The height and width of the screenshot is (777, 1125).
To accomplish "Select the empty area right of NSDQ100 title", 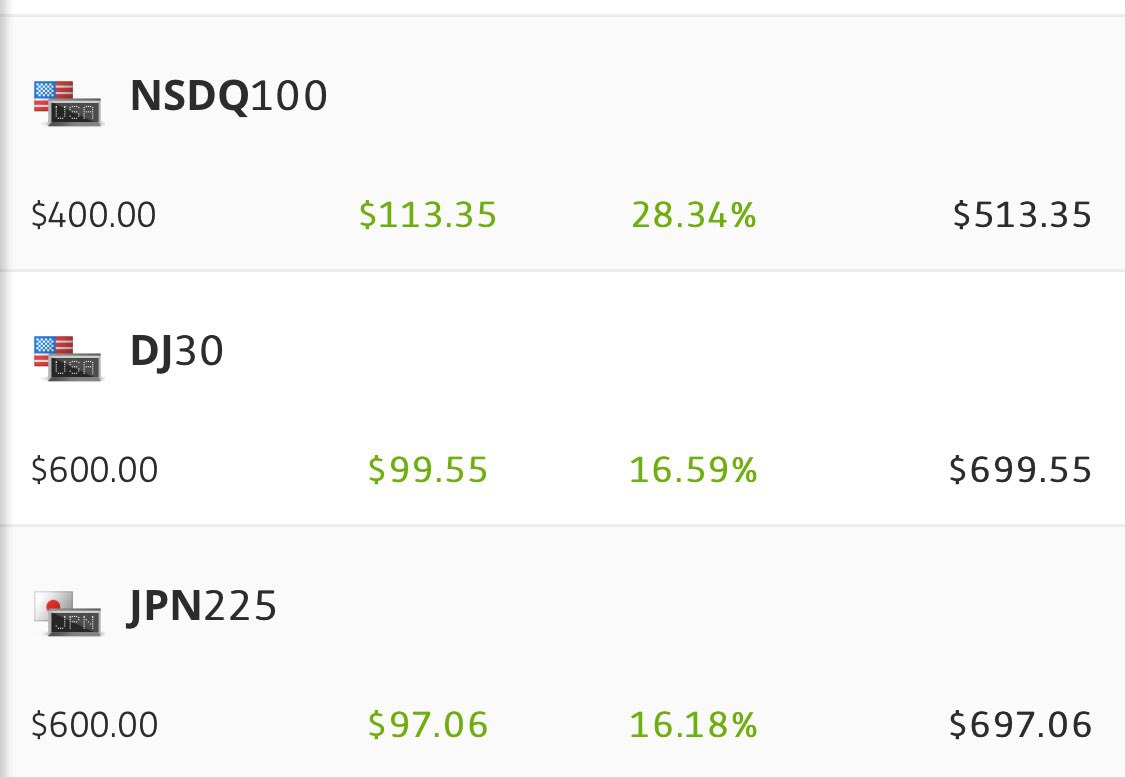I will click(700, 98).
